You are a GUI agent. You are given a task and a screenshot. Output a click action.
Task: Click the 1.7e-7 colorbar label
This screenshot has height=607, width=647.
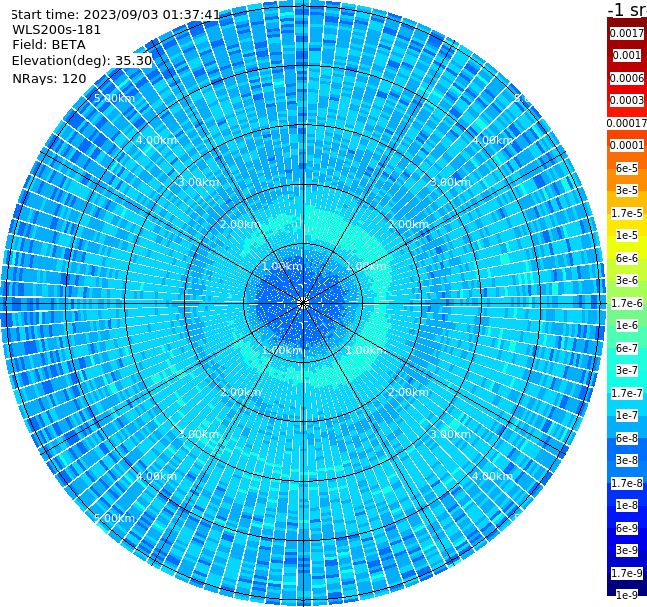coord(627,393)
